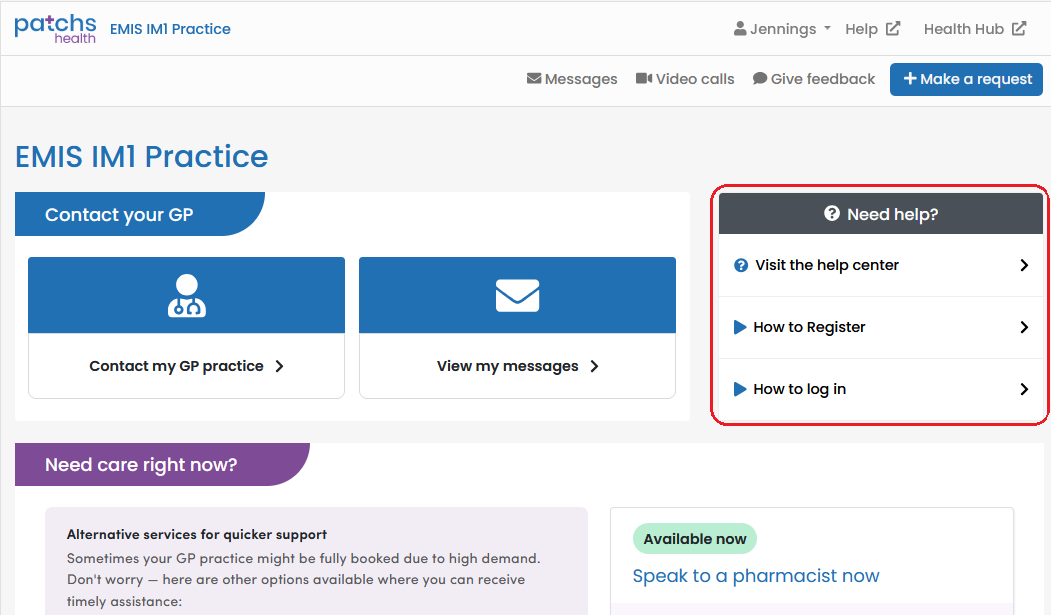Click the chevron on How to Register row
Viewport: 1051px width, 615px height.
point(1024,327)
